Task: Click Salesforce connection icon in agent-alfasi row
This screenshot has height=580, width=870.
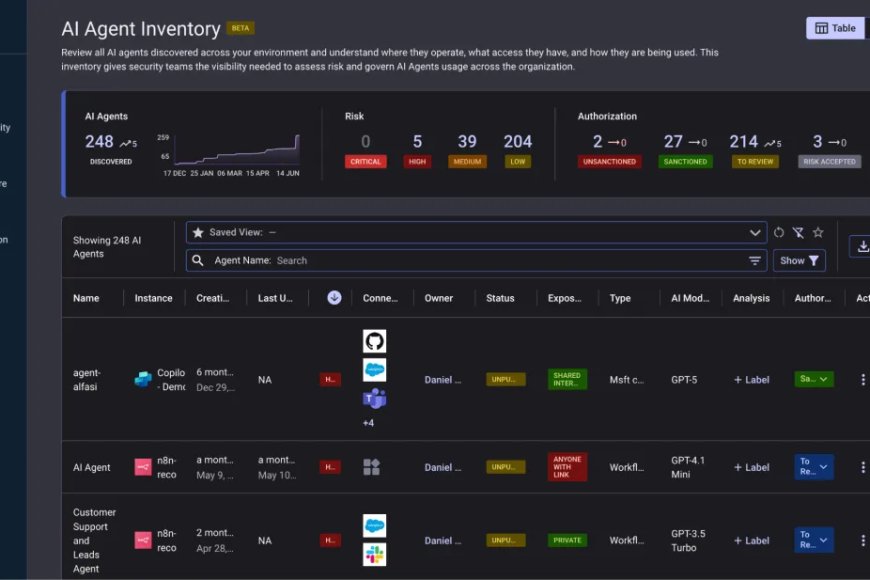Action: [375, 370]
